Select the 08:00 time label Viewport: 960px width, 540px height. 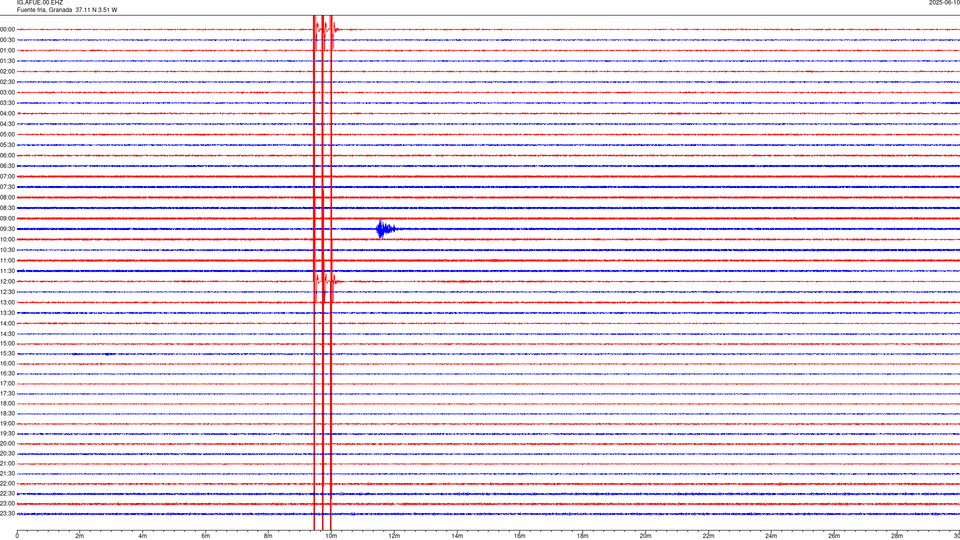(x=8, y=198)
